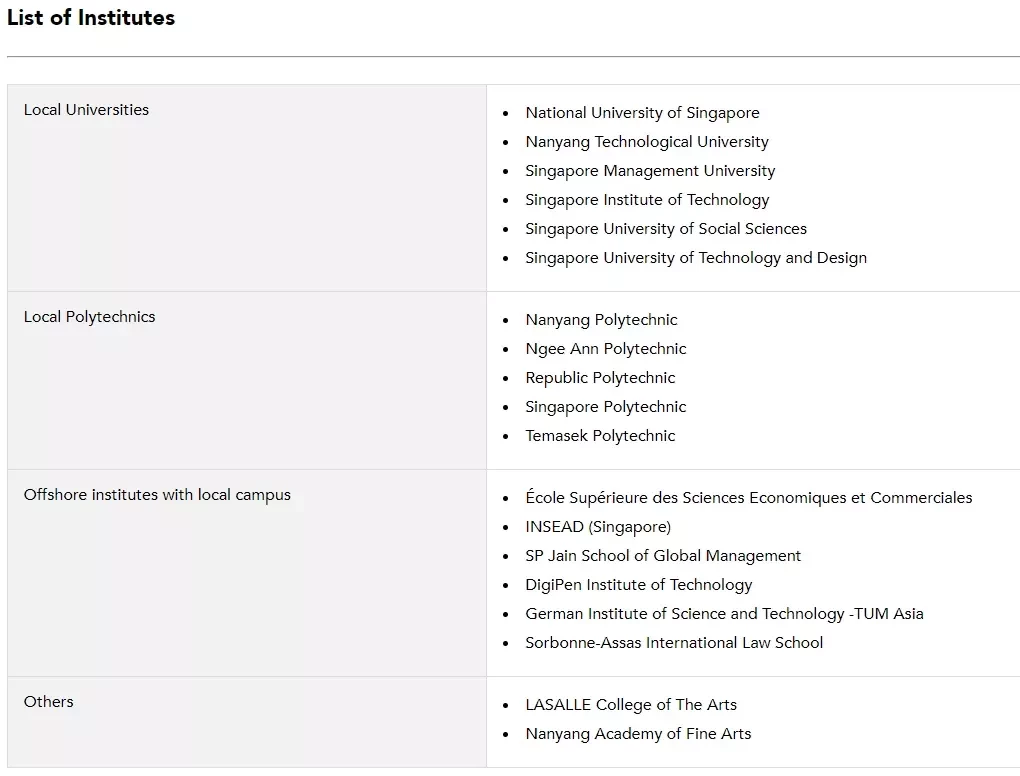This screenshot has height=776, width=1020.
Task: Select INSEAD (Singapore) entry
Action: (x=598, y=527)
